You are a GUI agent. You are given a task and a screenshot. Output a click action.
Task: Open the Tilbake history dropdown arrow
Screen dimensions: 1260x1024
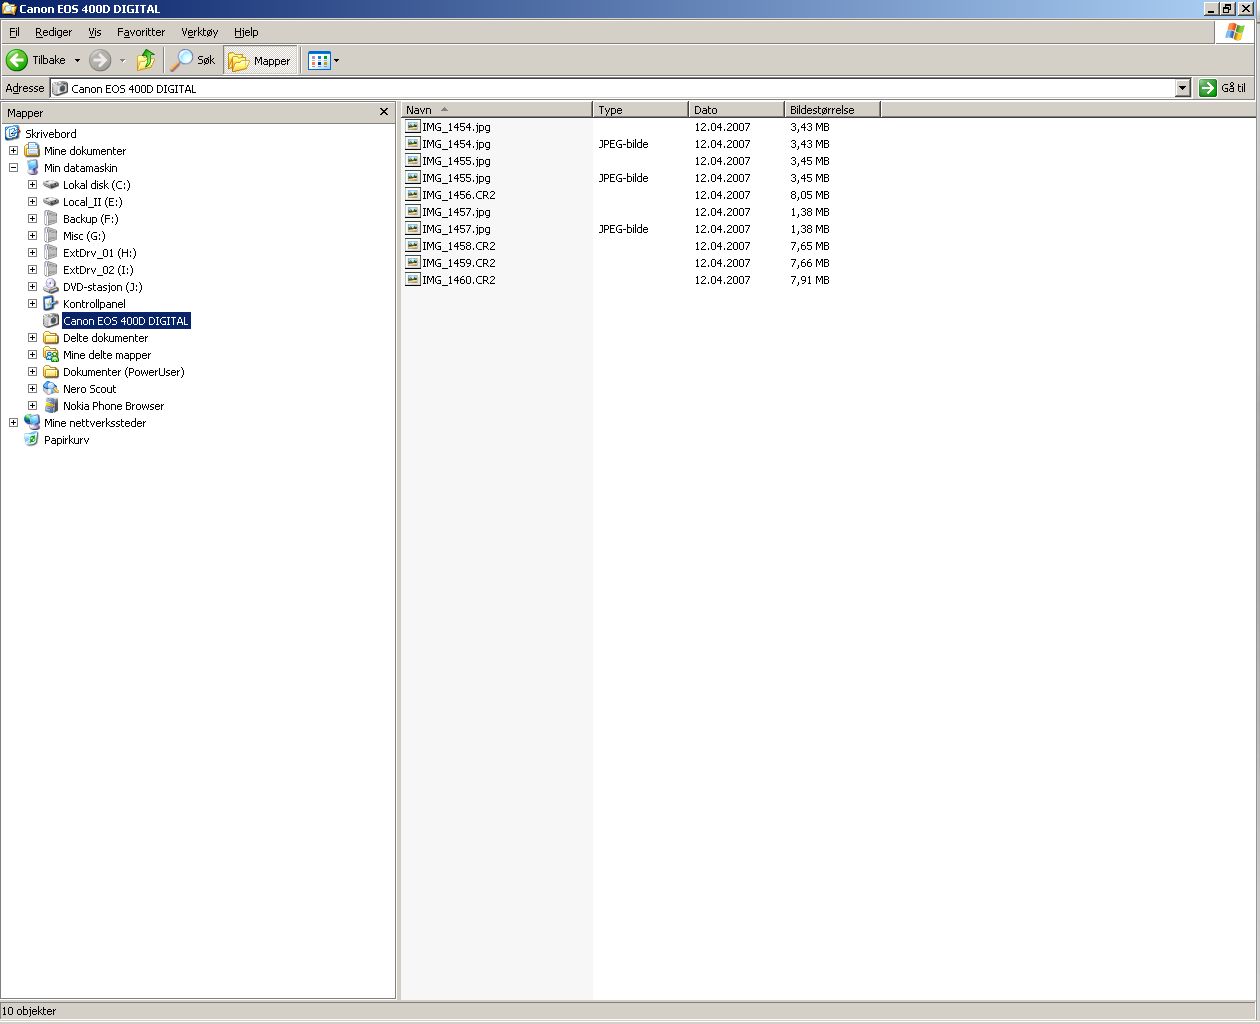77,60
